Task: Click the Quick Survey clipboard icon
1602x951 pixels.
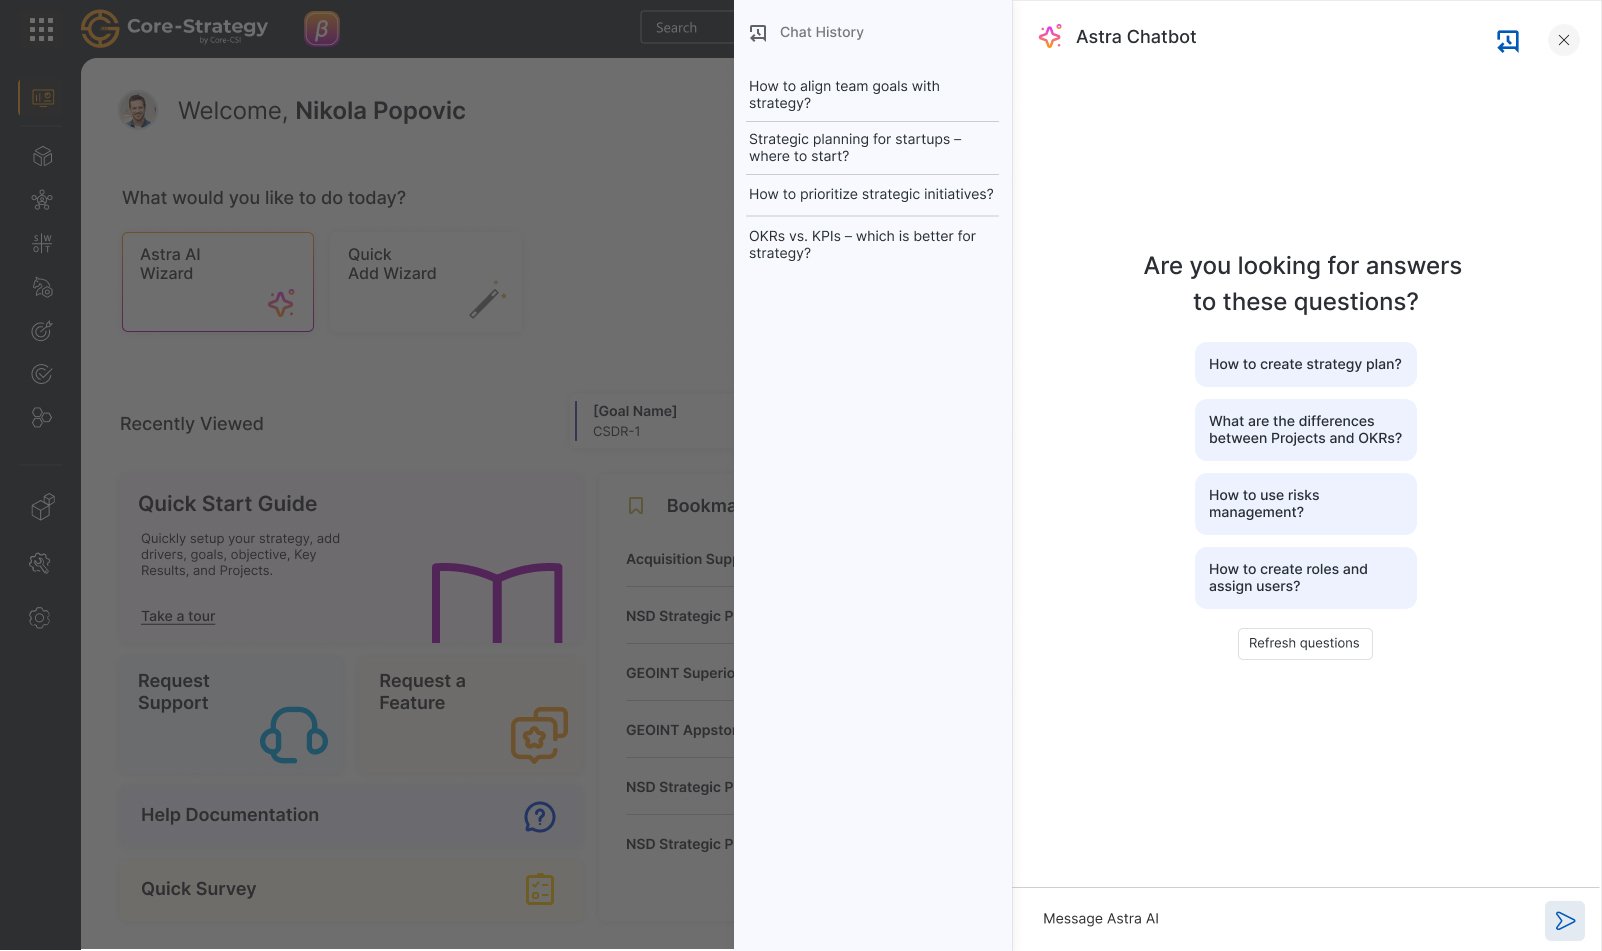Action: [540, 889]
